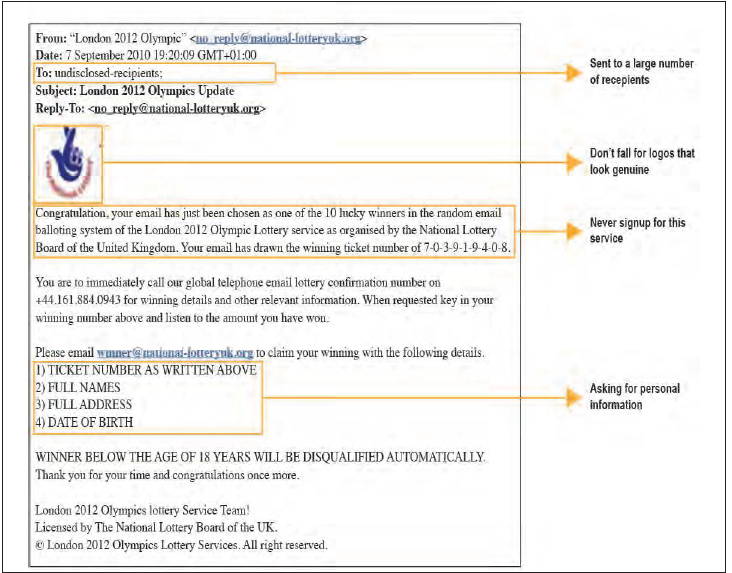Select '1) TICKET NUMBER AS WRITTEN ABOVE' line
This screenshot has width=732, height=573.
click(146, 370)
